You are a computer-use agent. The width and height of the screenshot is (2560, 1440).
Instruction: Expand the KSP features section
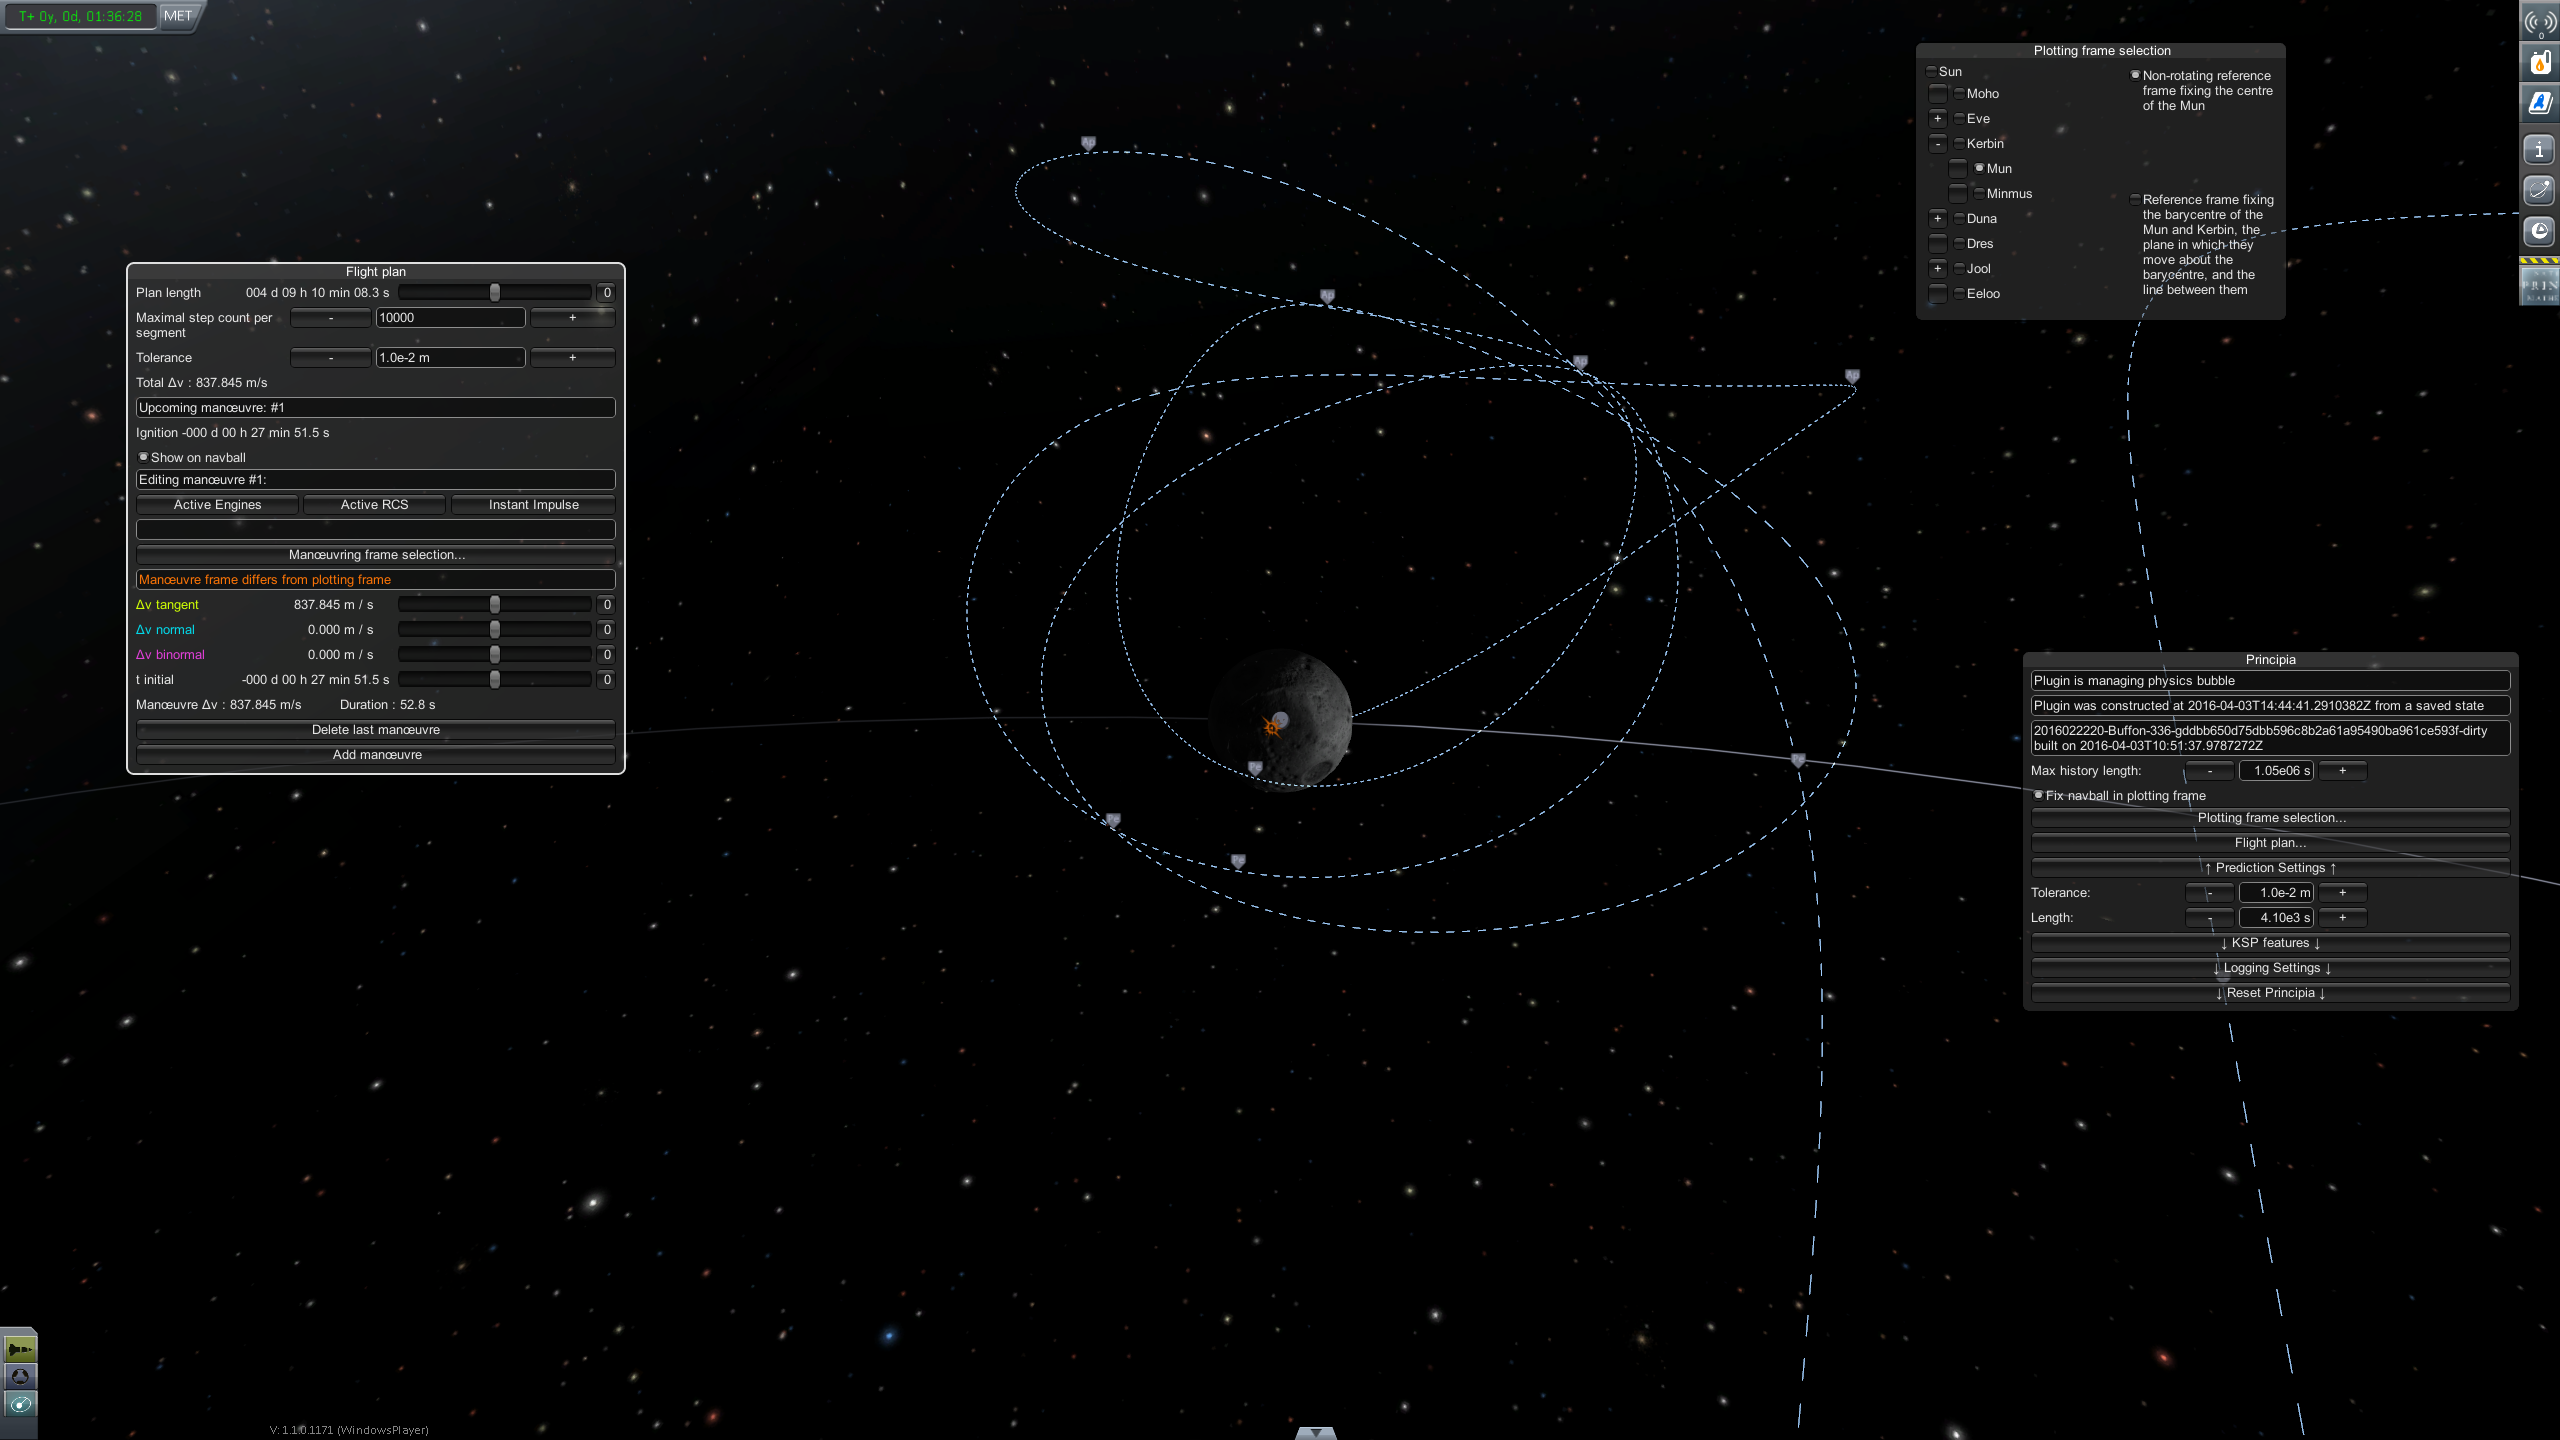click(x=2270, y=942)
